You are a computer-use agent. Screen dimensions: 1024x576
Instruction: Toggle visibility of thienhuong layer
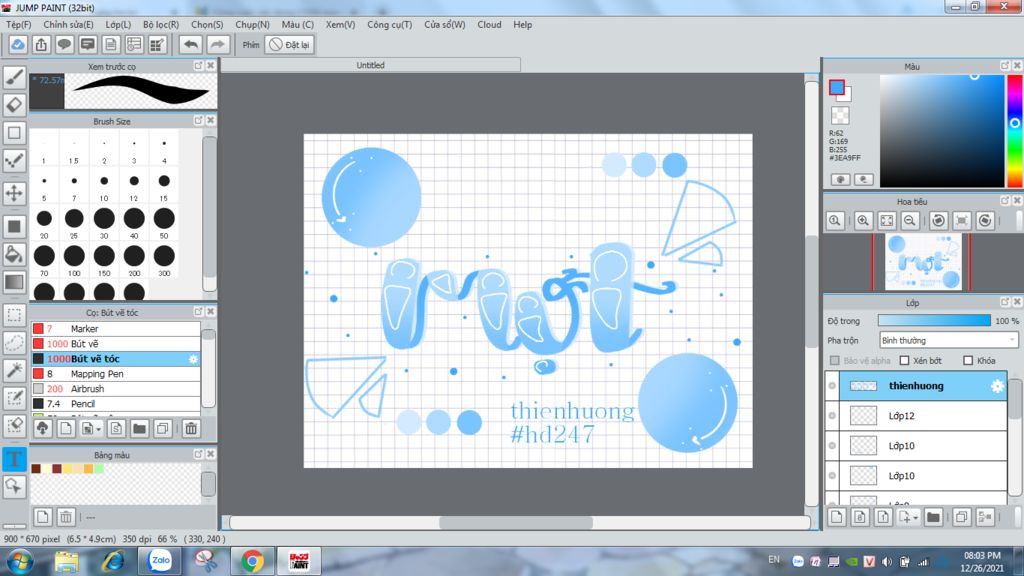point(832,386)
